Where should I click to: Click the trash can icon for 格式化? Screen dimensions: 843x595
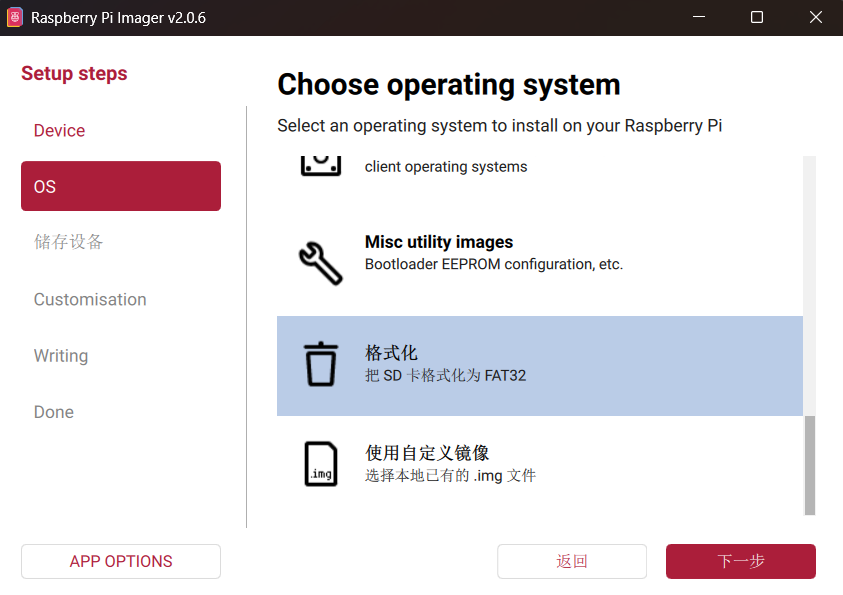(x=320, y=364)
